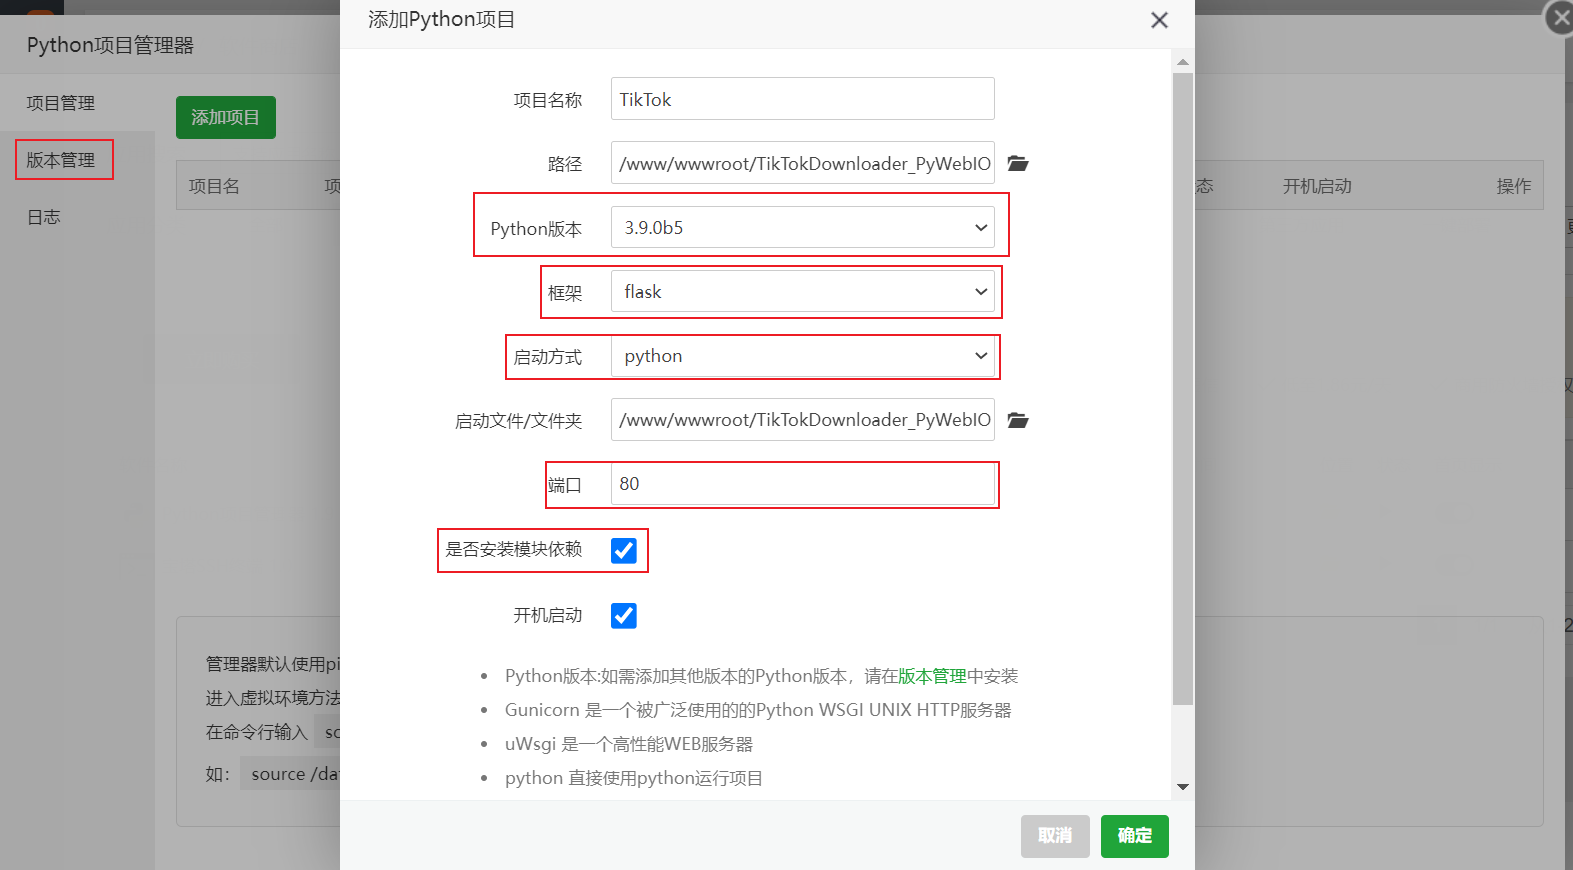Click folder icon beside 启动文件/文件夹 field
The height and width of the screenshot is (870, 1573).
click(x=1017, y=420)
